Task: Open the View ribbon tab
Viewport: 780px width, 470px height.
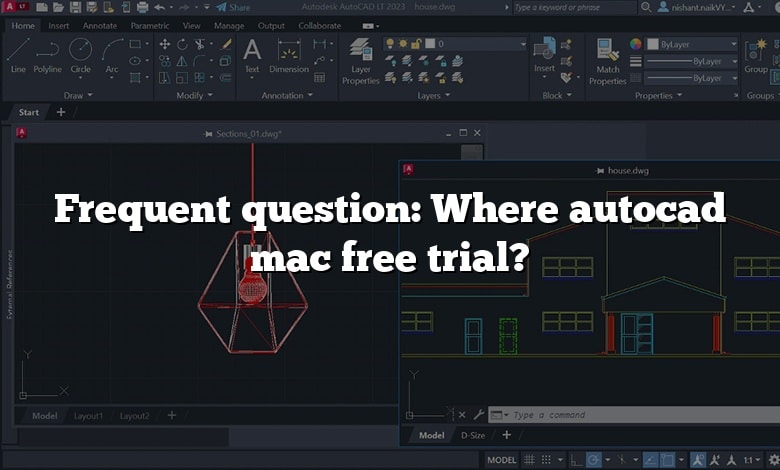Action: pos(192,25)
